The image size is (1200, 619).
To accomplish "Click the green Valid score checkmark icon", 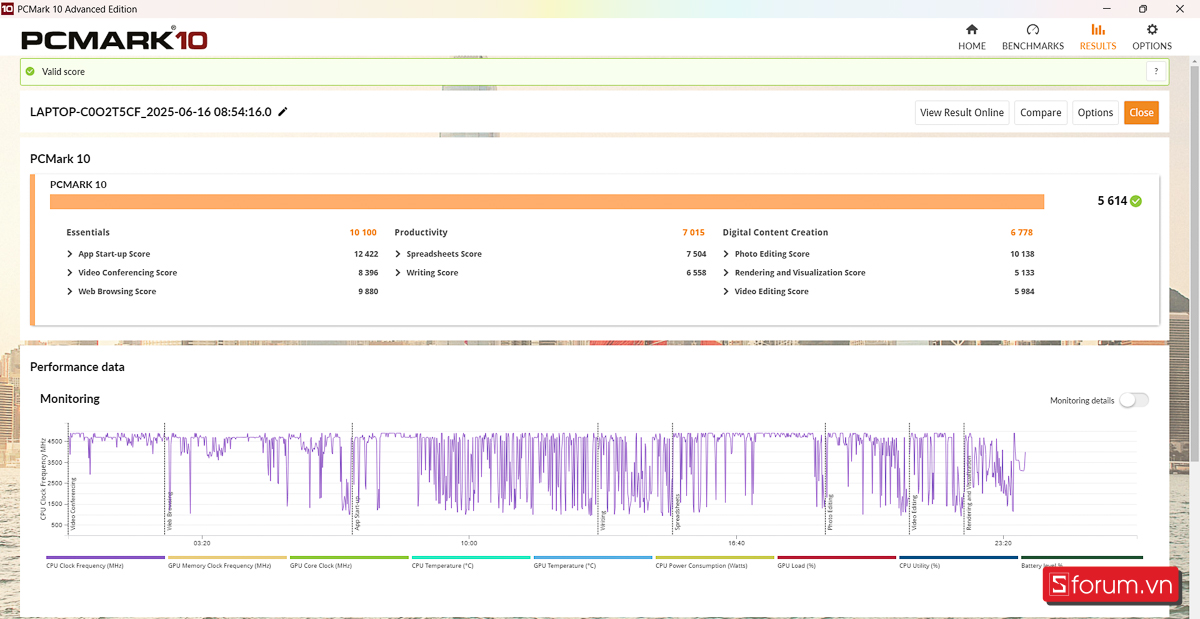I will click(x=30, y=71).
